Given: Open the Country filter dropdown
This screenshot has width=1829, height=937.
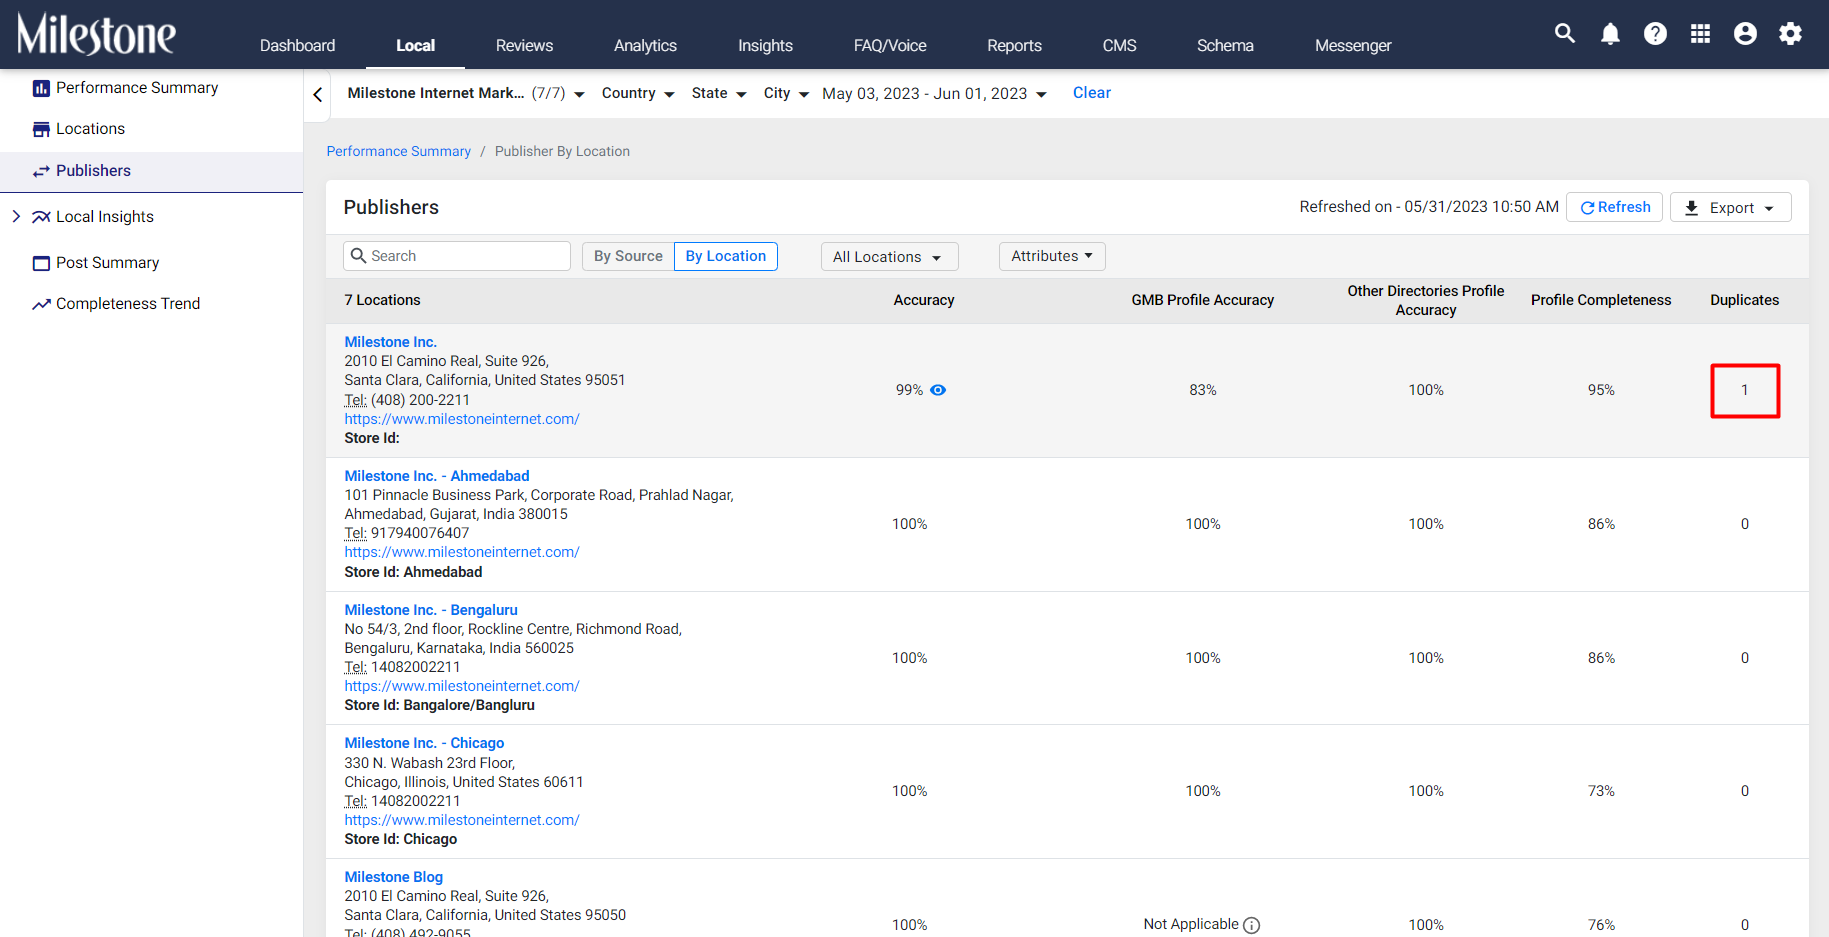Looking at the screenshot, I should pyautogui.click(x=638, y=93).
